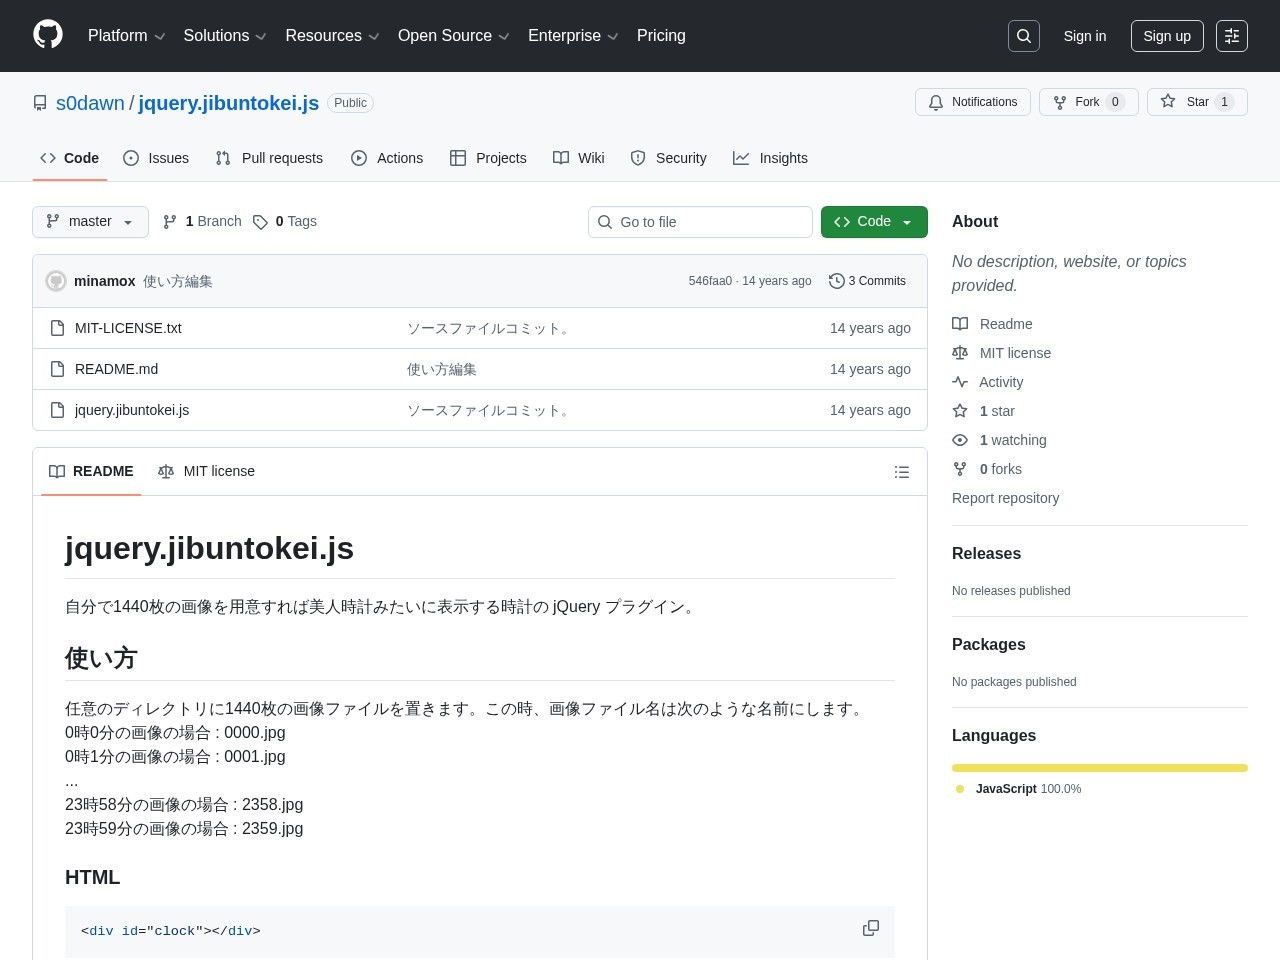Toggle the README outline view

tap(901, 471)
